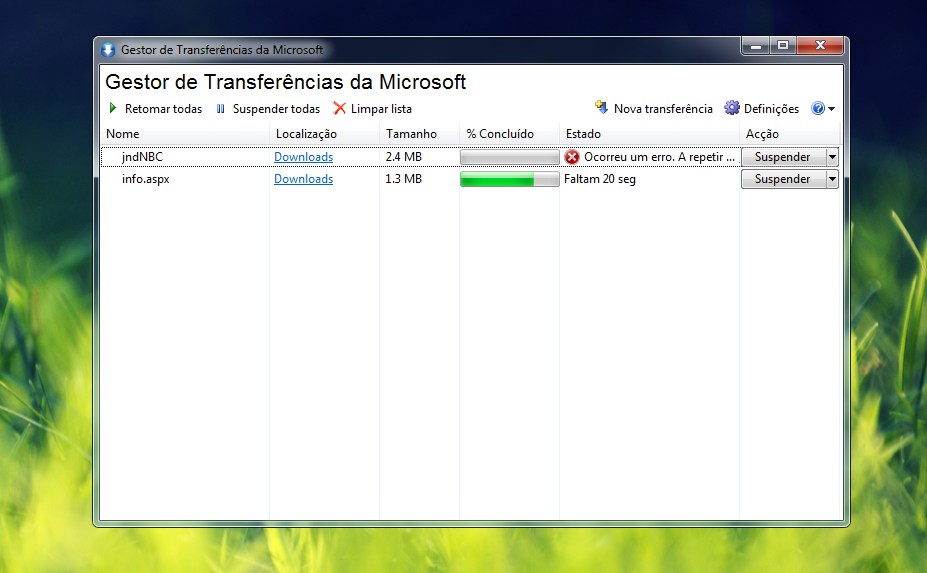This screenshot has width=927, height=573.
Task: Select the info.aspx file name
Action: click(x=145, y=179)
